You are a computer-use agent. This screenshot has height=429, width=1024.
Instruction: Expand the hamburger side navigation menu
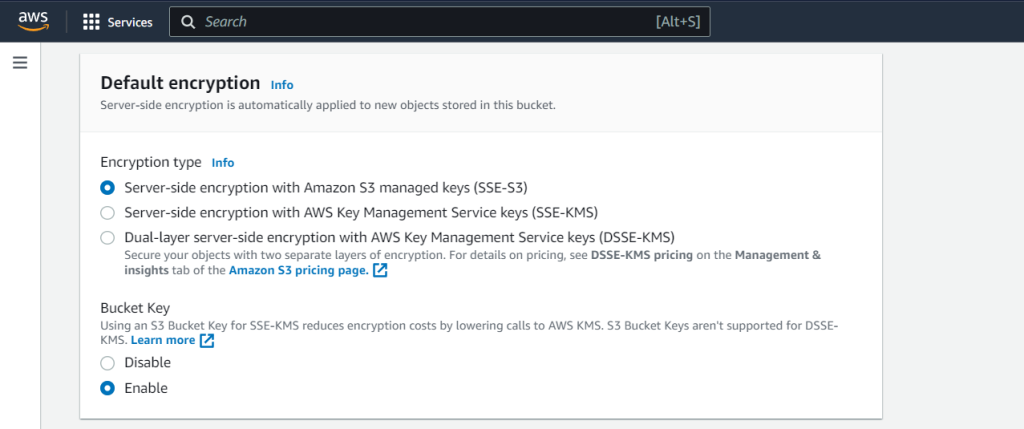tap(19, 63)
